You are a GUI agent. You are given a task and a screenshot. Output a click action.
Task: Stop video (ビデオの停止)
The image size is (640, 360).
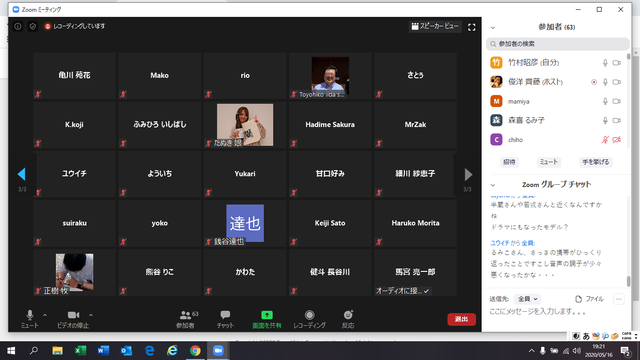point(73,319)
